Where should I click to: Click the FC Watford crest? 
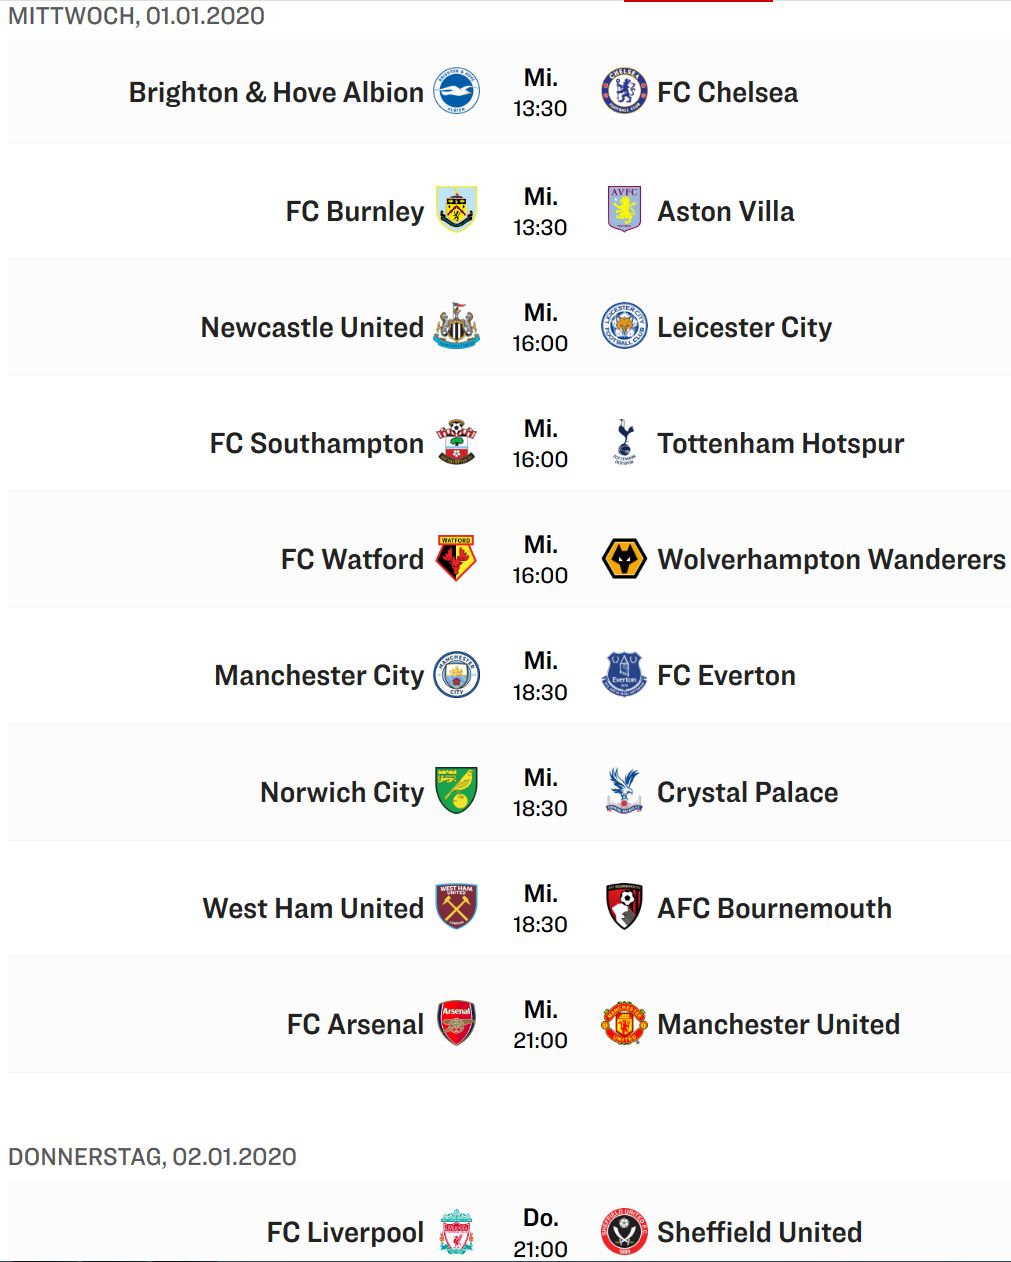[x=456, y=558]
